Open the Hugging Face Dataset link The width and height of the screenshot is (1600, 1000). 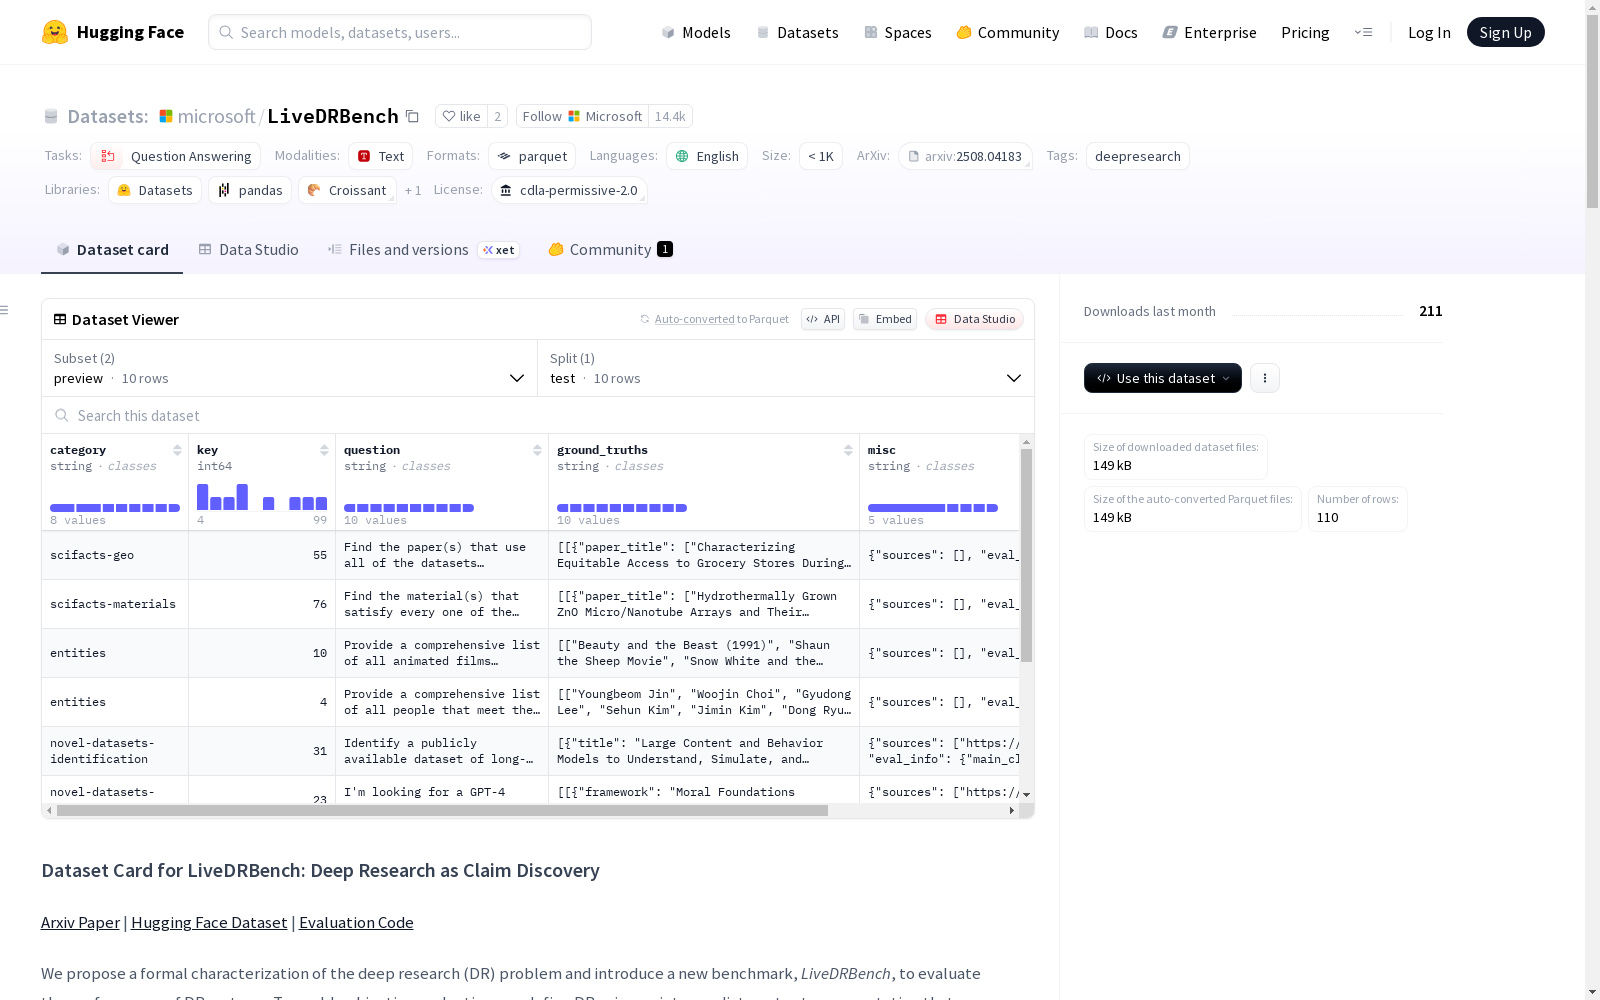(209, 922)
